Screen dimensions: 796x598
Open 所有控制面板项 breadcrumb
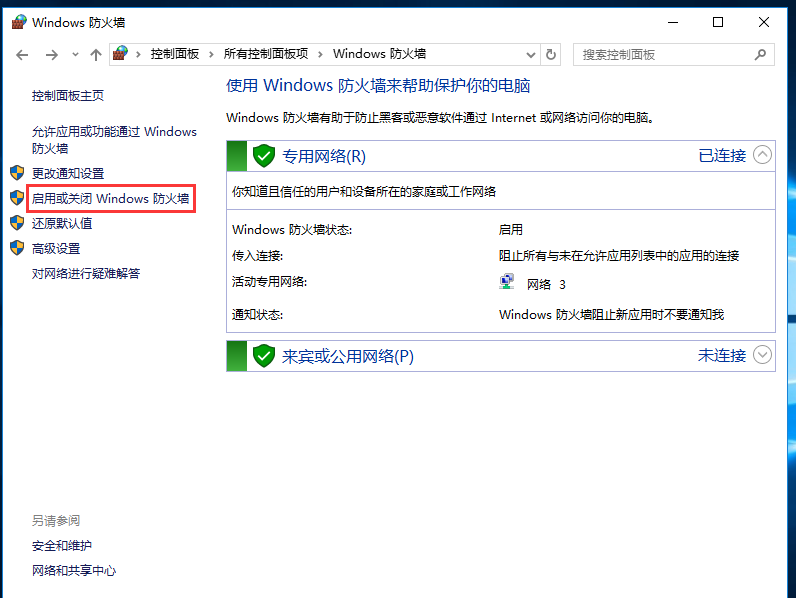point(266,54)
